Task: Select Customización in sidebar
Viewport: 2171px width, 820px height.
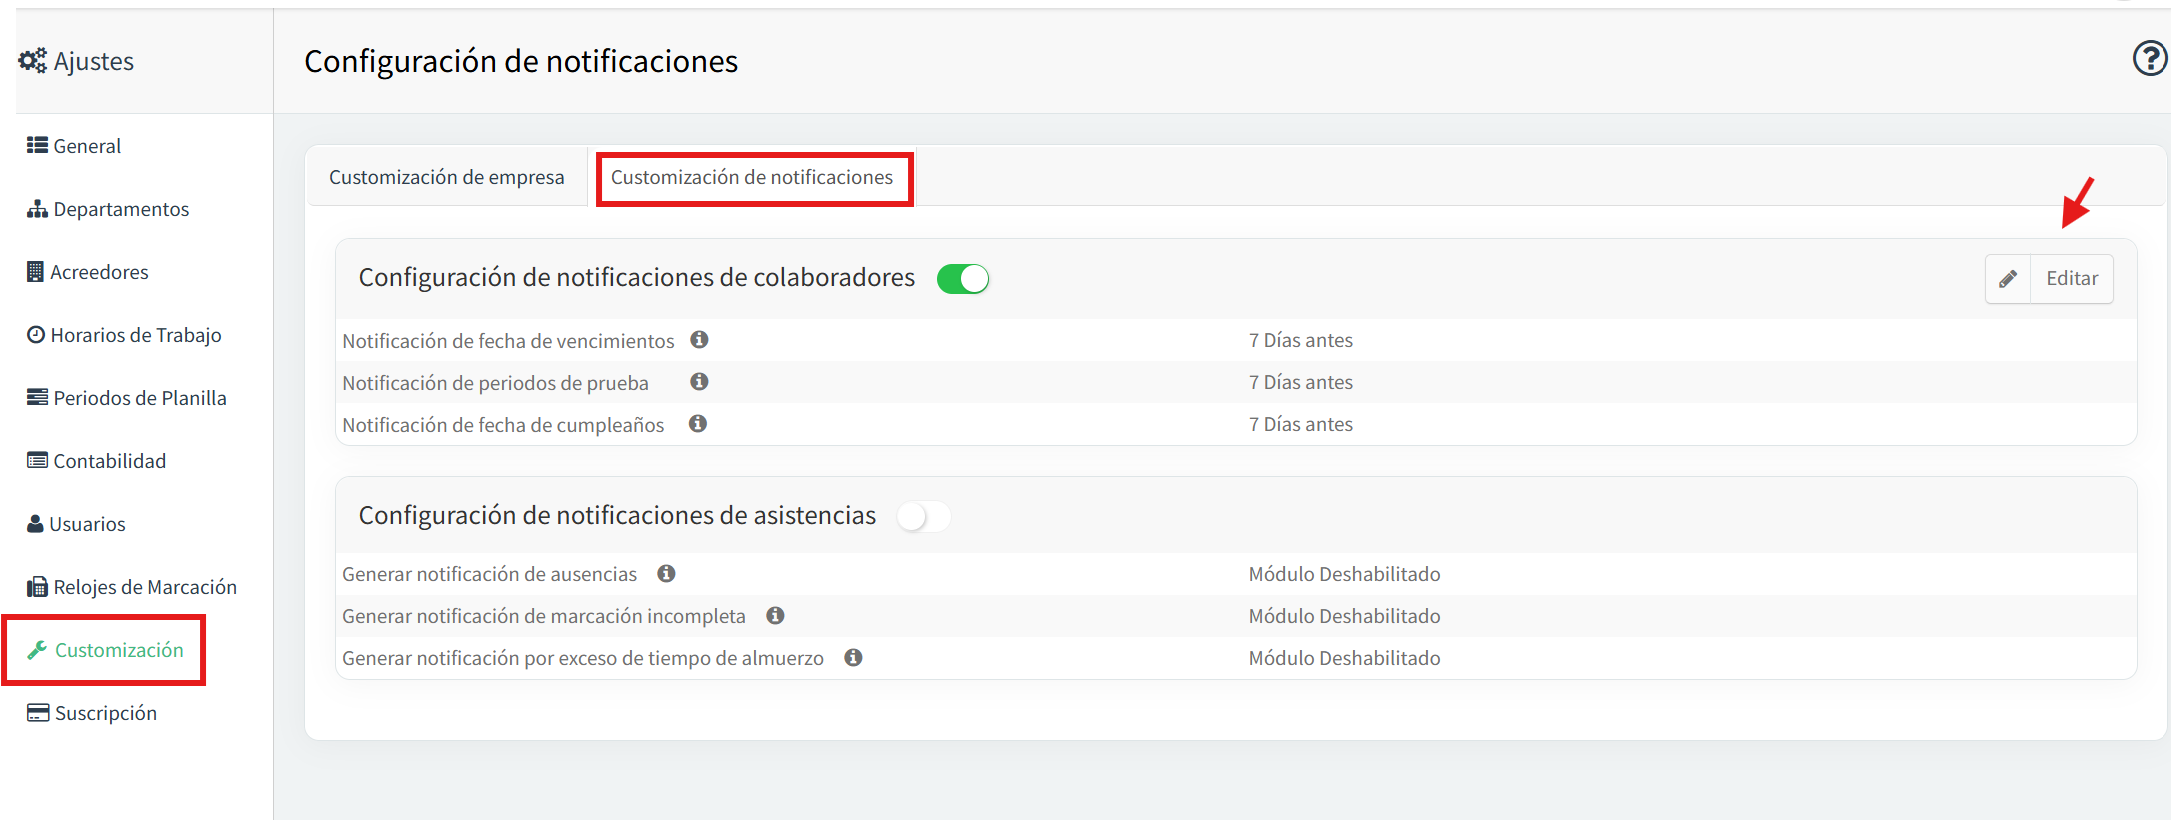Action: [105, 650]
